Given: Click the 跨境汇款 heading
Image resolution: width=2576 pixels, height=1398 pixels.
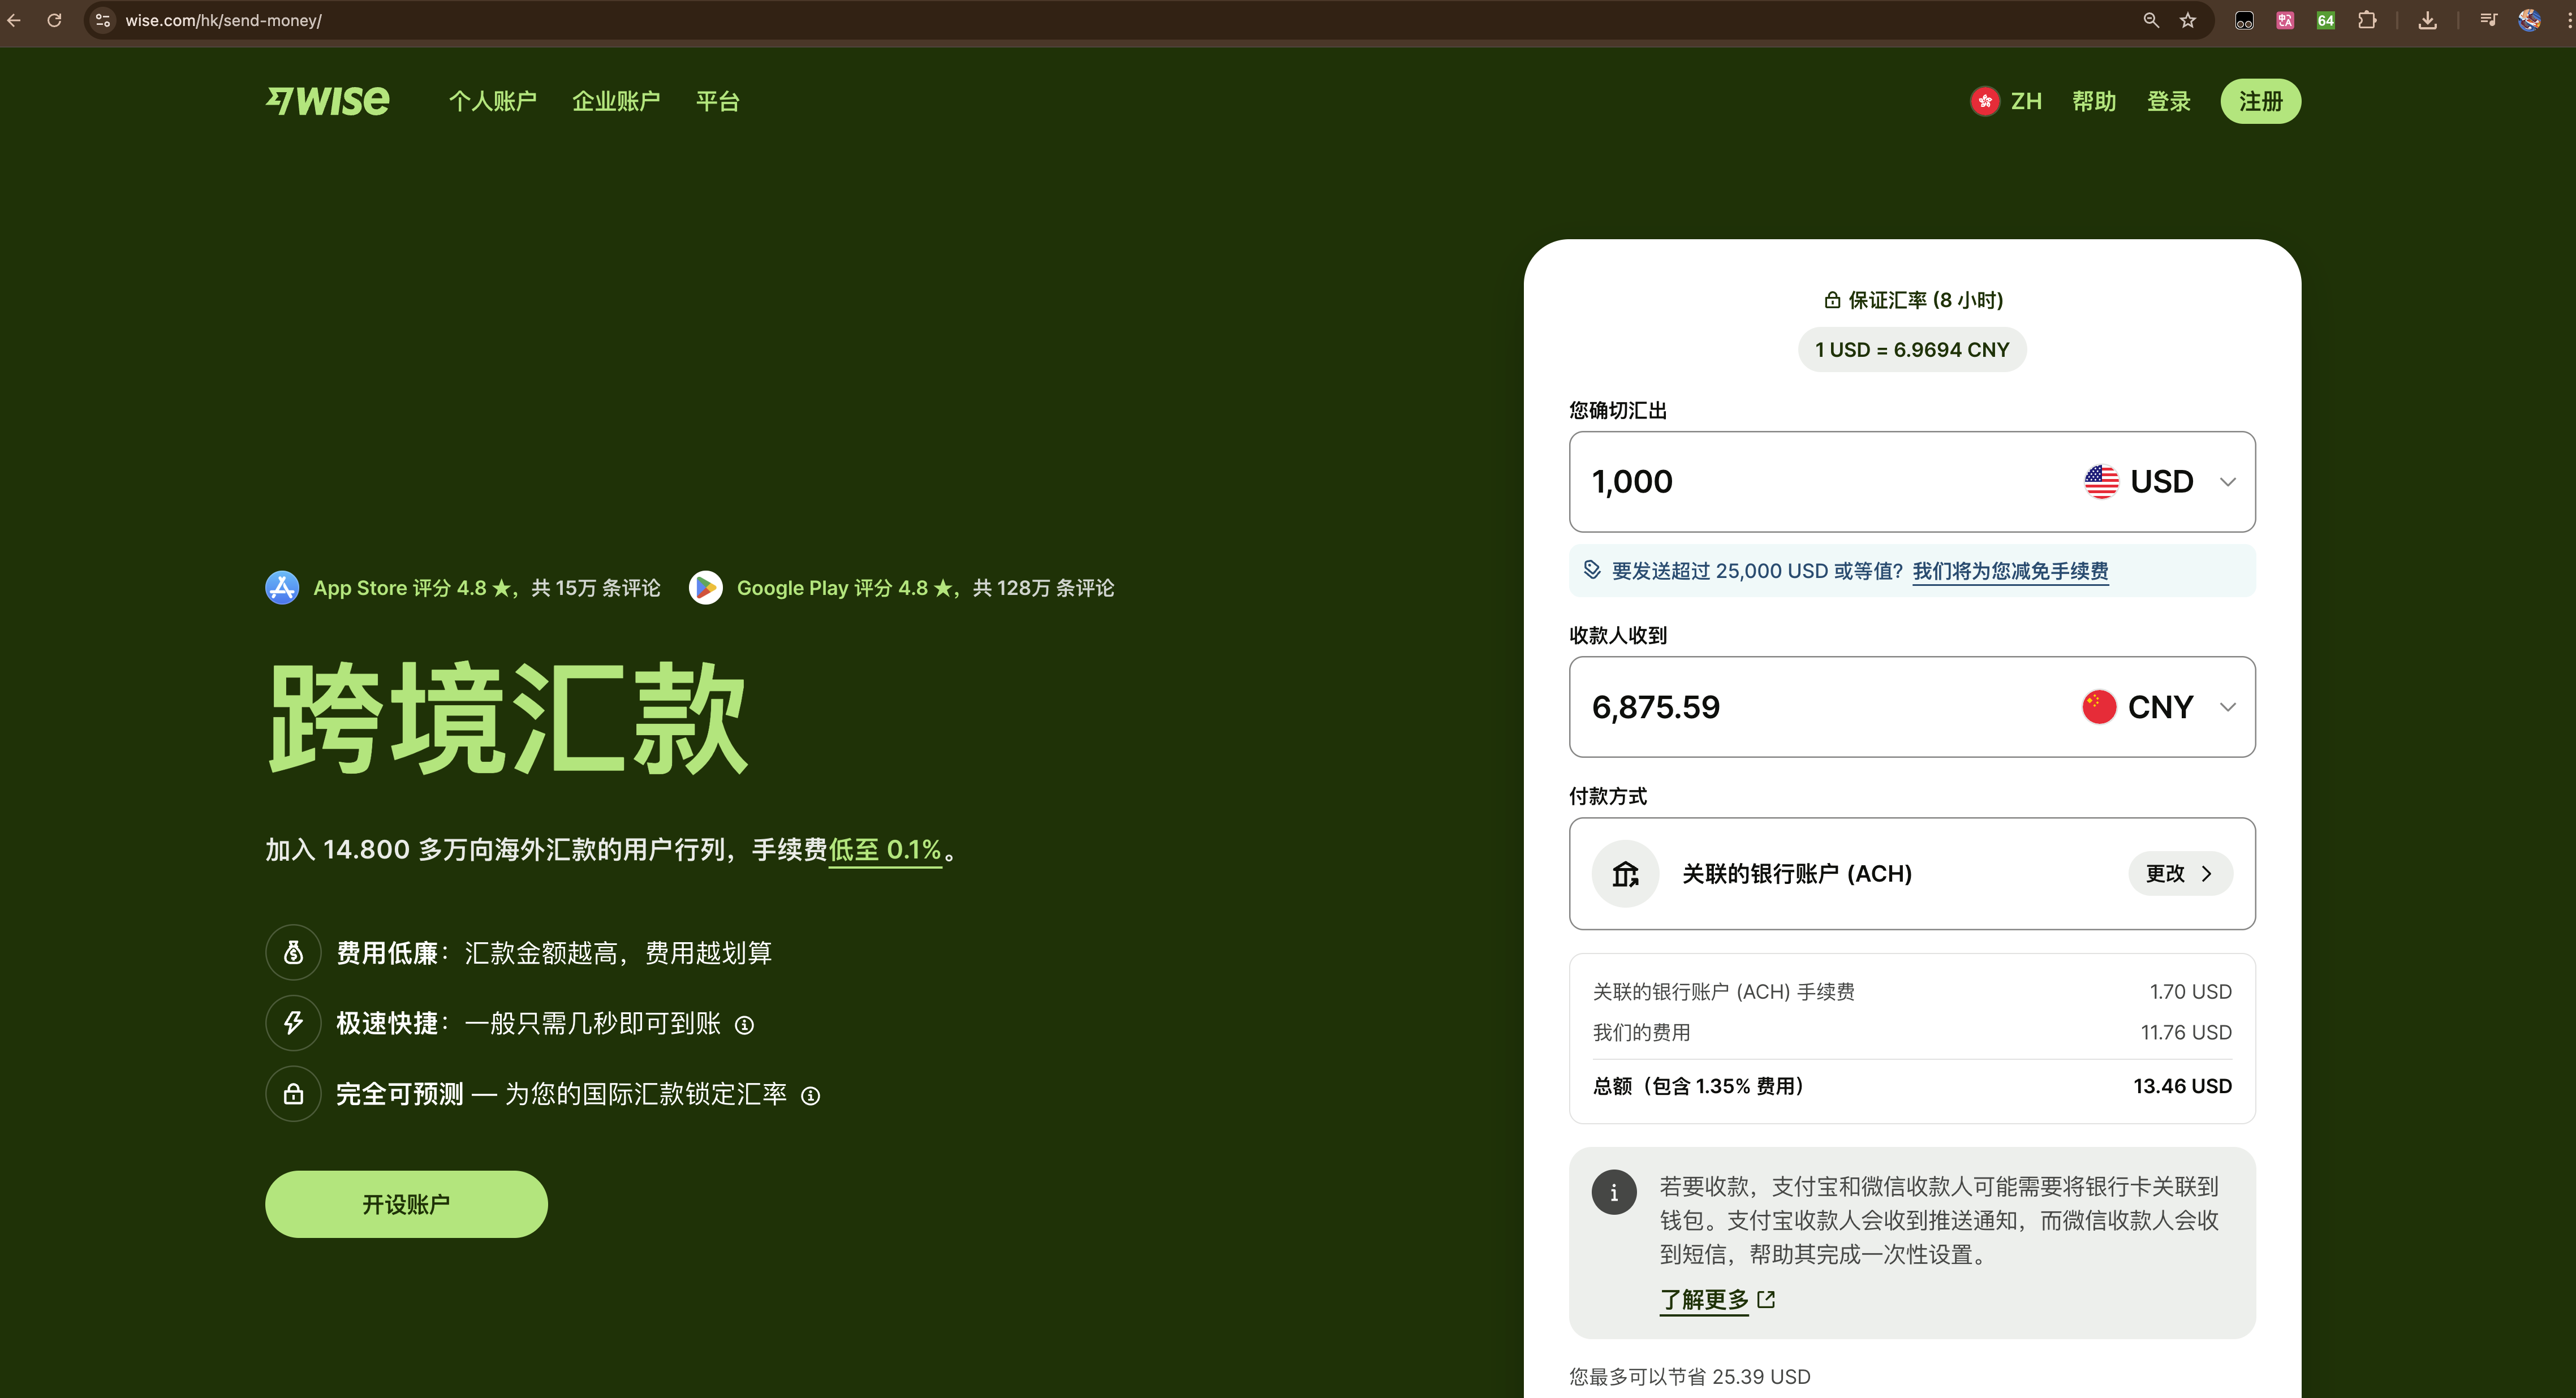Looking at the screenshot, I should point(508,718).
